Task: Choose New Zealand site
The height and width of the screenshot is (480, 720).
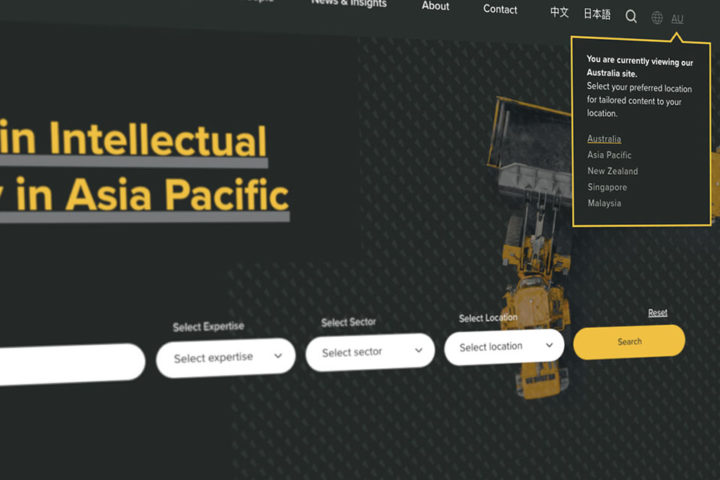Action: coord(613,171)
